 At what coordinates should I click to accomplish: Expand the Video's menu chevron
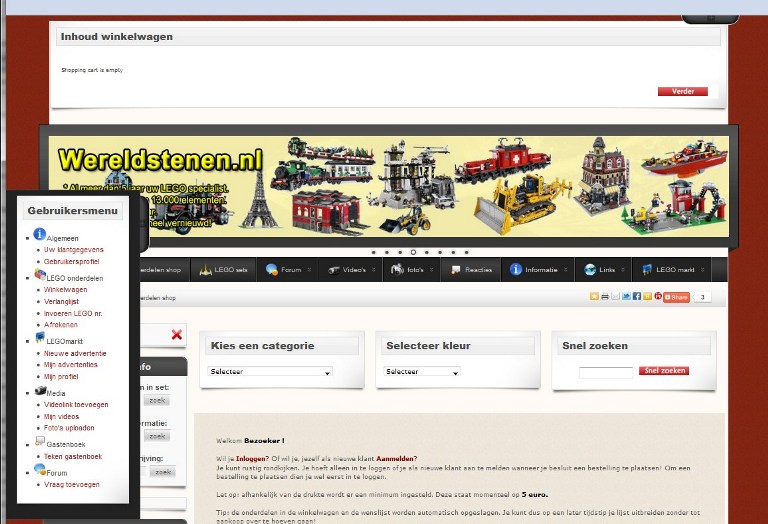374,270
